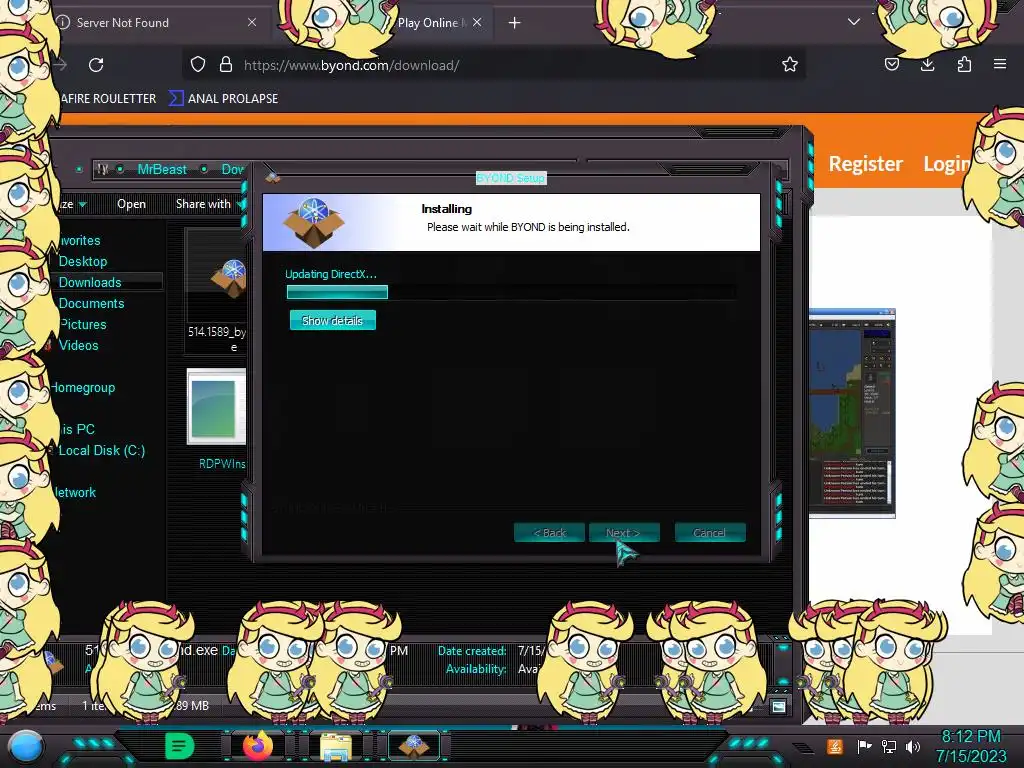This screenshot has width=1024, height=768.
Task: Select Local Disk (C:) in Explorer sidebar
Action: coord(102,450)
